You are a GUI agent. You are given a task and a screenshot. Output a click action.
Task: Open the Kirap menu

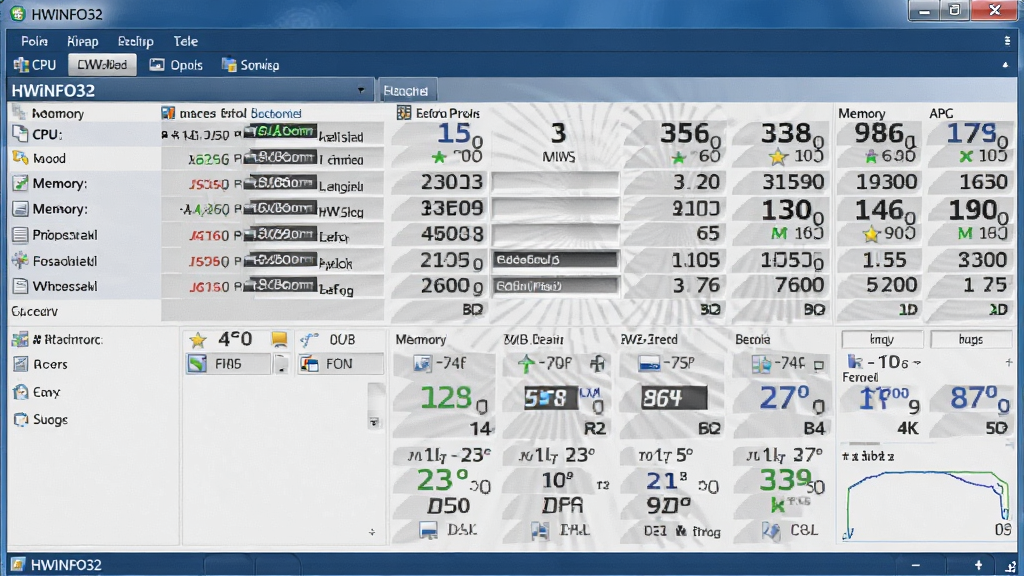[82, 41]
